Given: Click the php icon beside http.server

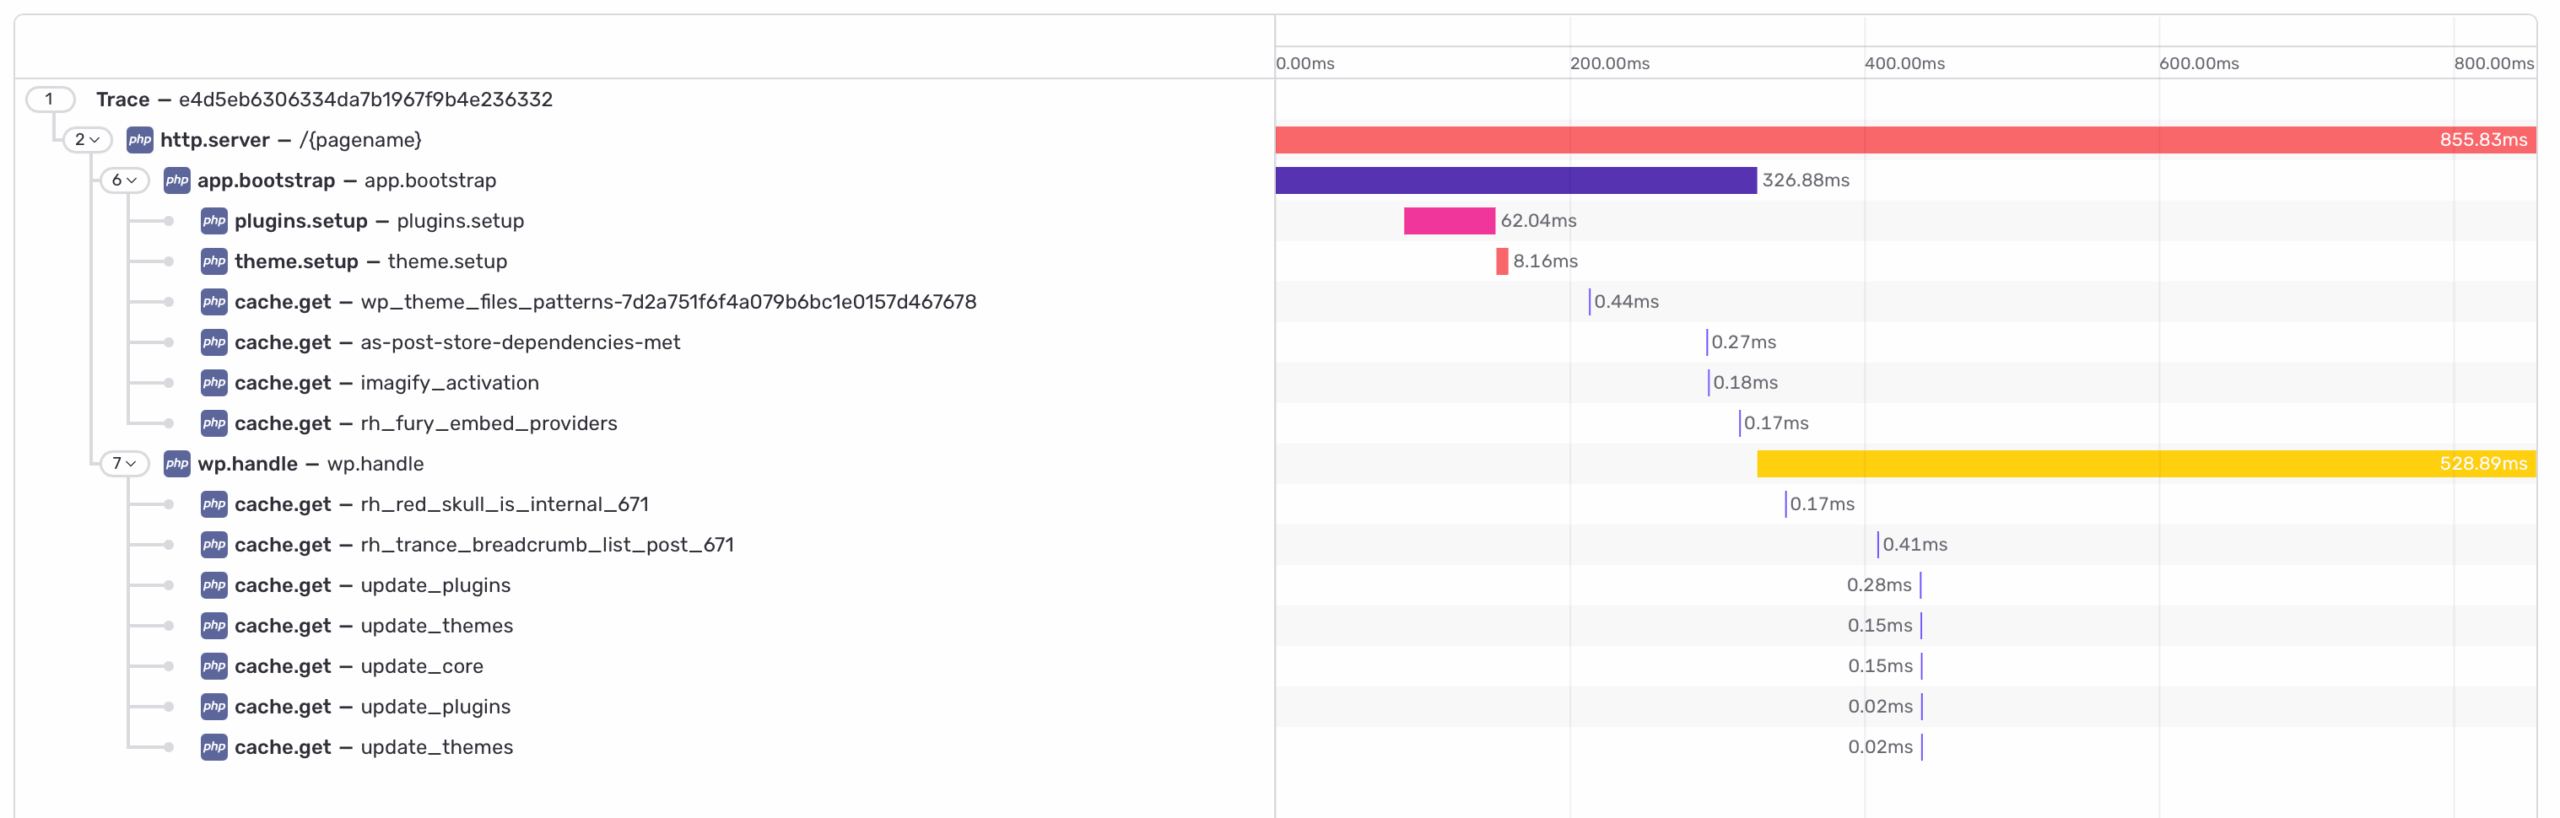Looking at the screenshot, I should (x=140, y=140).
